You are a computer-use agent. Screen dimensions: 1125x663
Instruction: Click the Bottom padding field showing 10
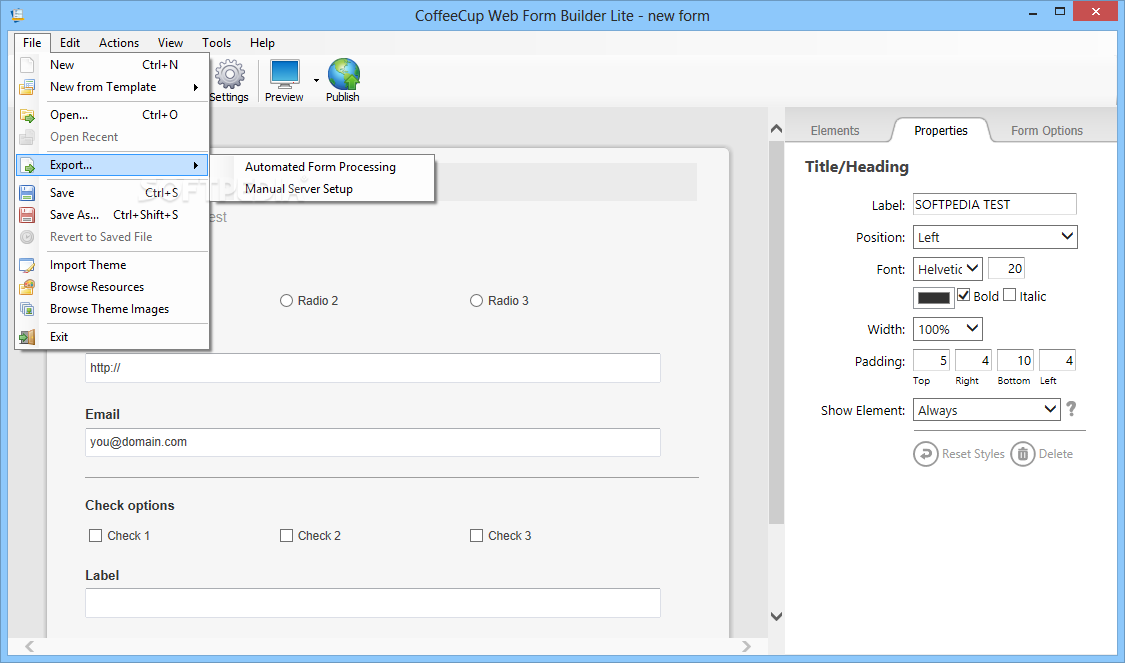pyautogui.click(x=1015, y=360)
